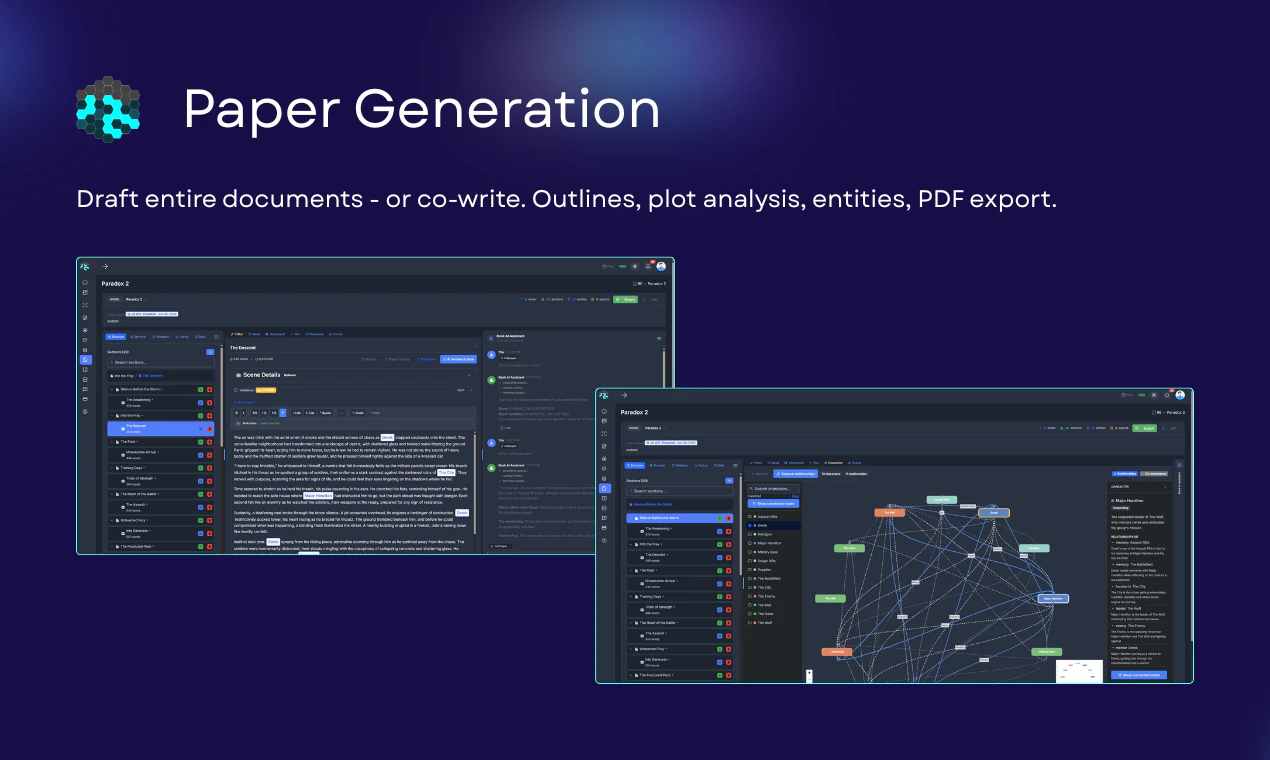
Task: Collapse Silence Before the Storm in the editor screenshot tree
Action: [x=112, y=390]
